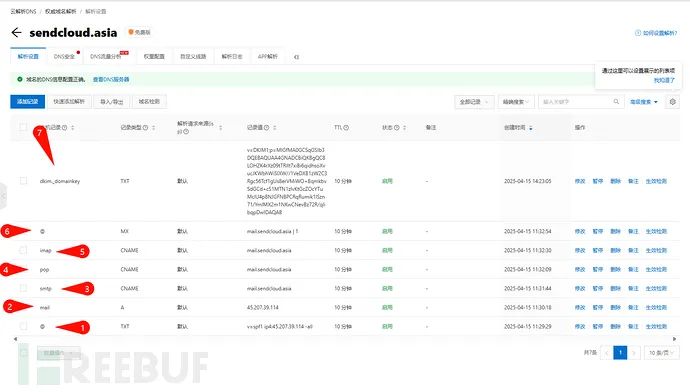Click the MX value mail.sendcloud.asia | 1
The width and height of the screenshot is (690, 392).
click(x=272, y=231)
